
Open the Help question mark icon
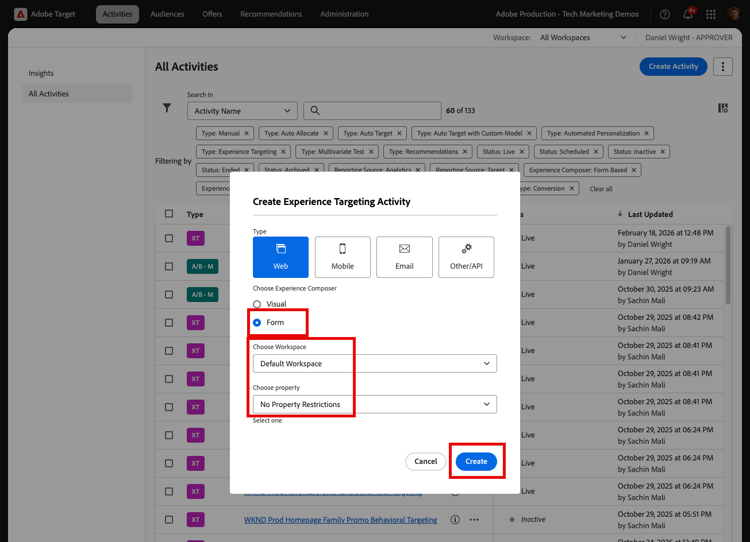point(664,14)
